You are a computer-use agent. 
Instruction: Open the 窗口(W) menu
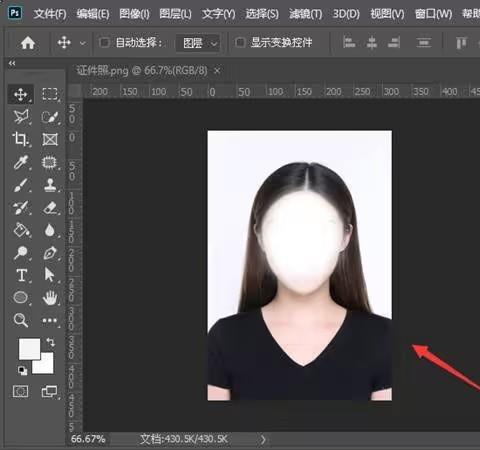tap(433, 14)
